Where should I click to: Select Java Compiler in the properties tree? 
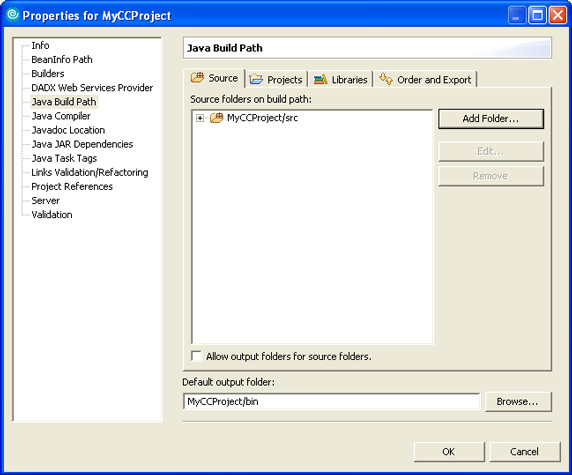coord(61,116)
